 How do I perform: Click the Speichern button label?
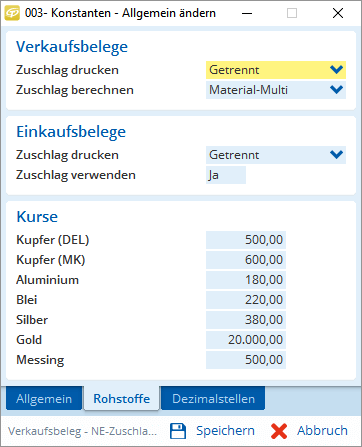(x=225, y=431)
